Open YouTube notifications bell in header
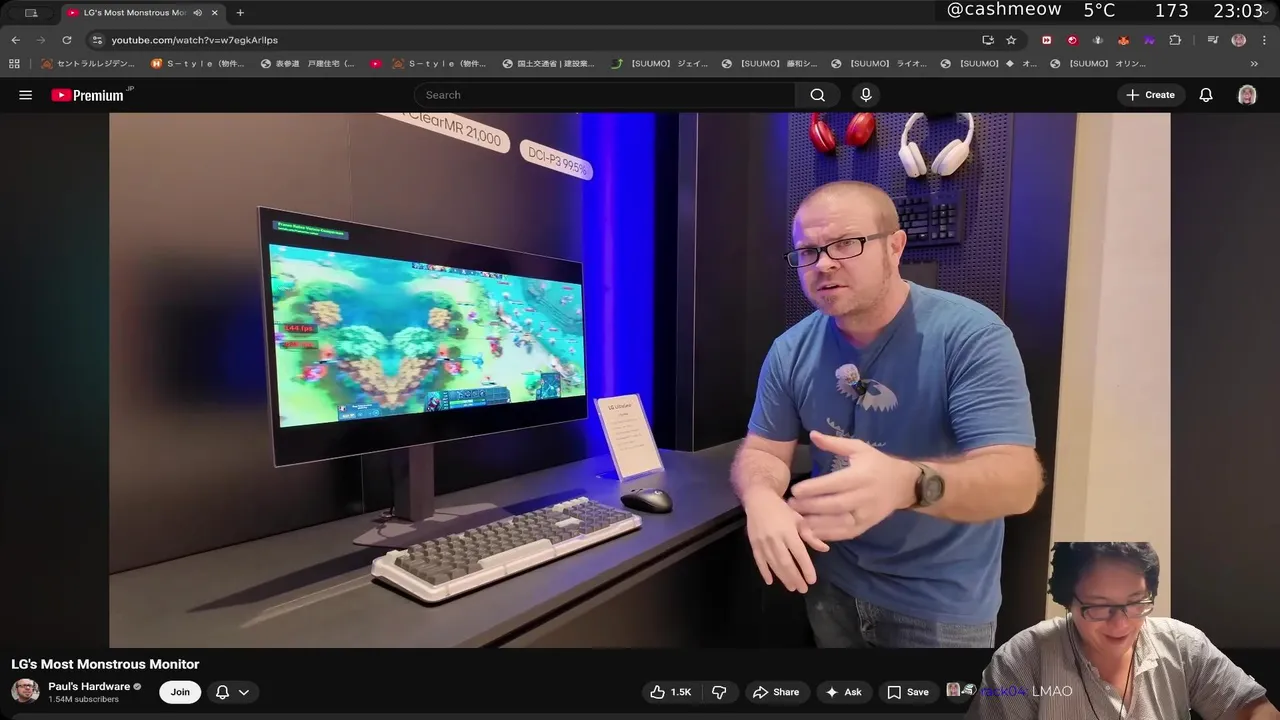 click(1206, 95)
